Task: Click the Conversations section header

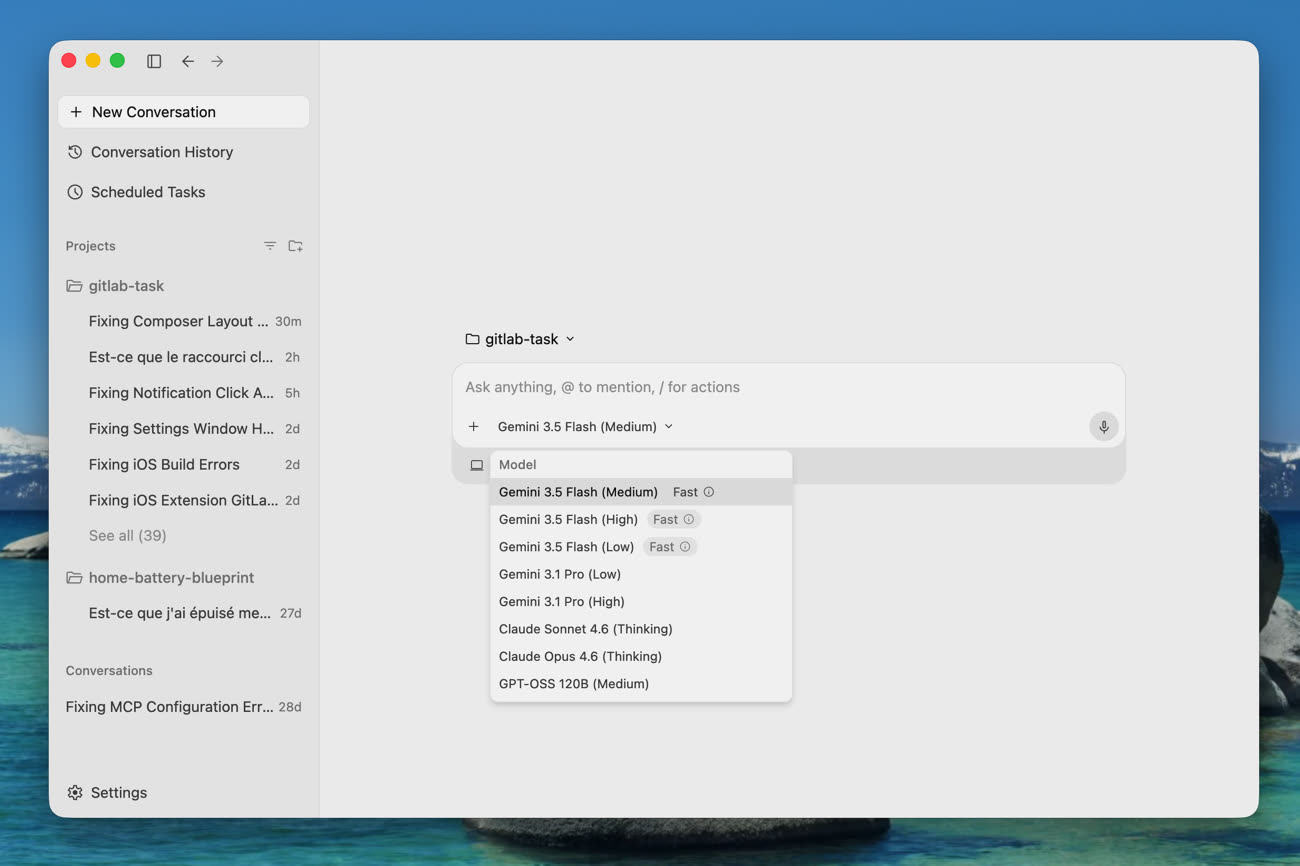Action: tap(109, 671)
